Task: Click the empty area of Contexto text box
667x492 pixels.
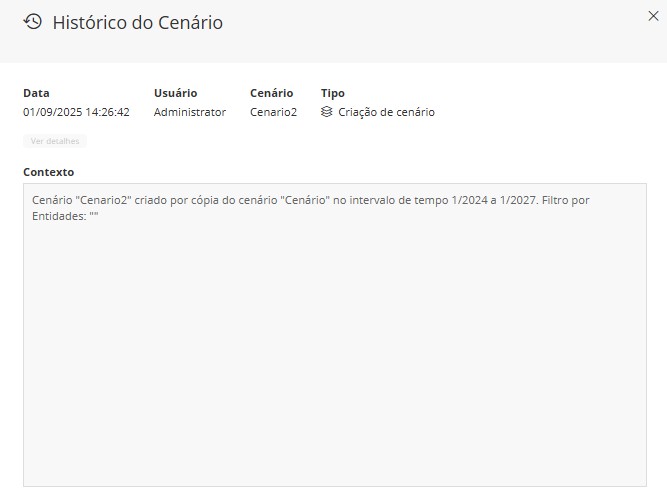Action: click(334, 350)
